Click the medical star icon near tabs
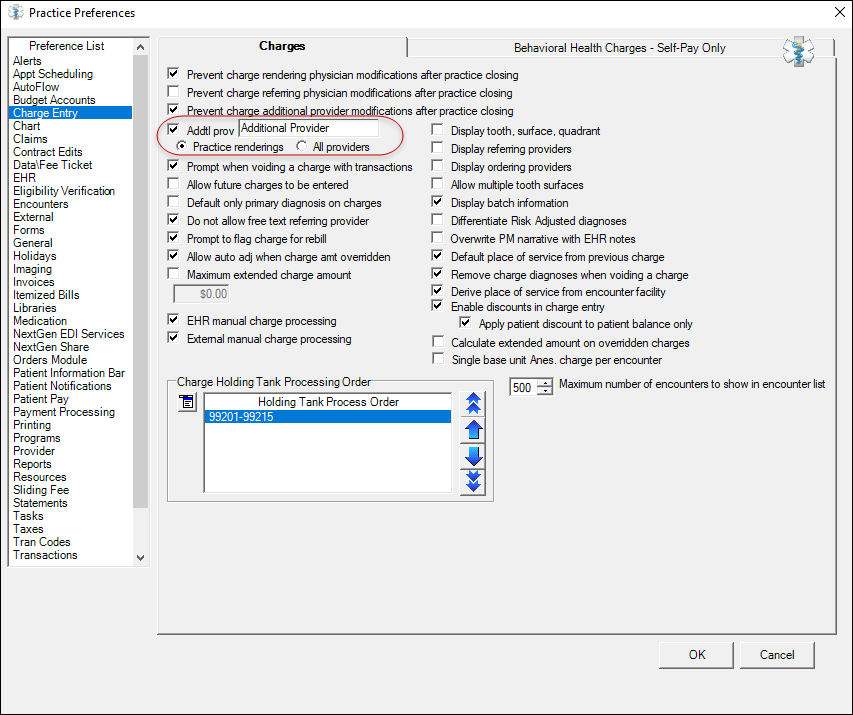The width and height of the screenshot is (853, 715). [x=798, y=52]
